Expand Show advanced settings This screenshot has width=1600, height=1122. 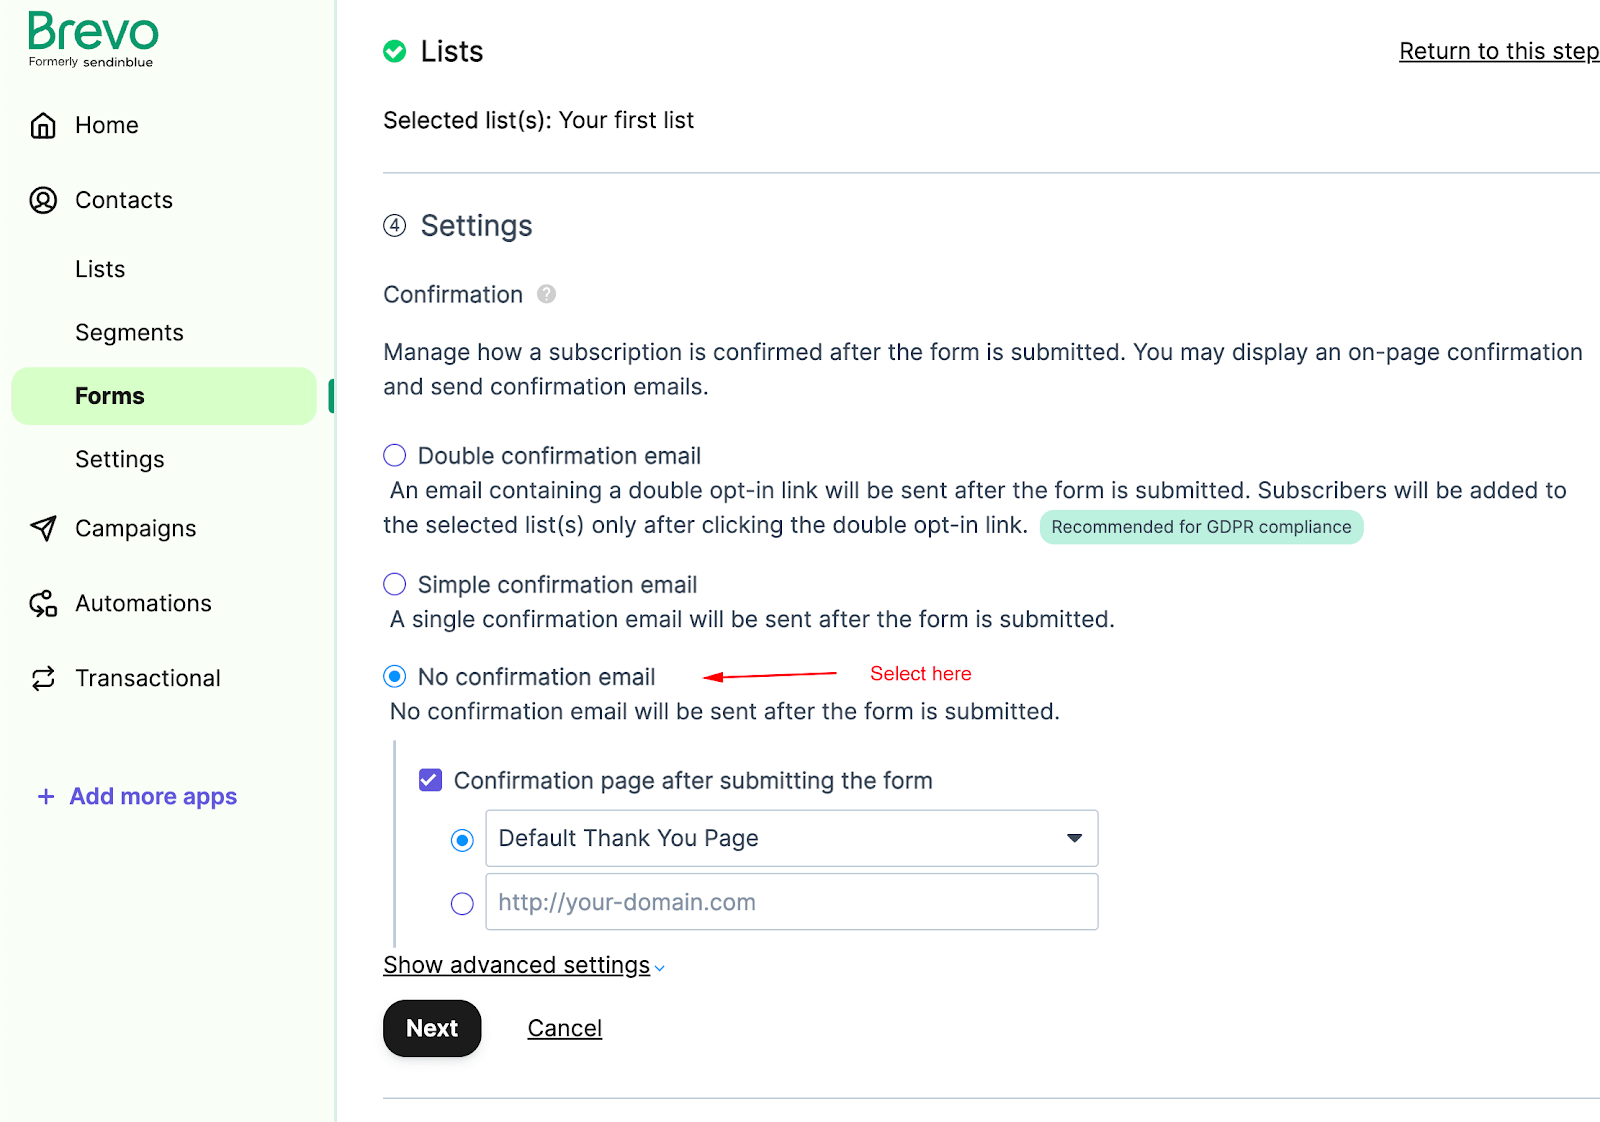pos(523,965)
